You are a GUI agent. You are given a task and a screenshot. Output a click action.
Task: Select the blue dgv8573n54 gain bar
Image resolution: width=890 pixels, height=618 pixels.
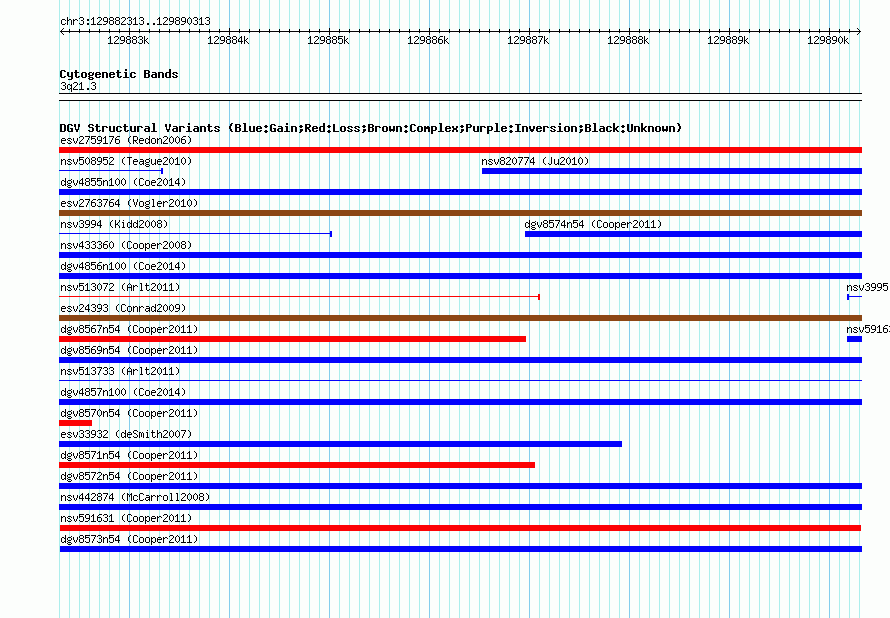[x=460, y=549]
